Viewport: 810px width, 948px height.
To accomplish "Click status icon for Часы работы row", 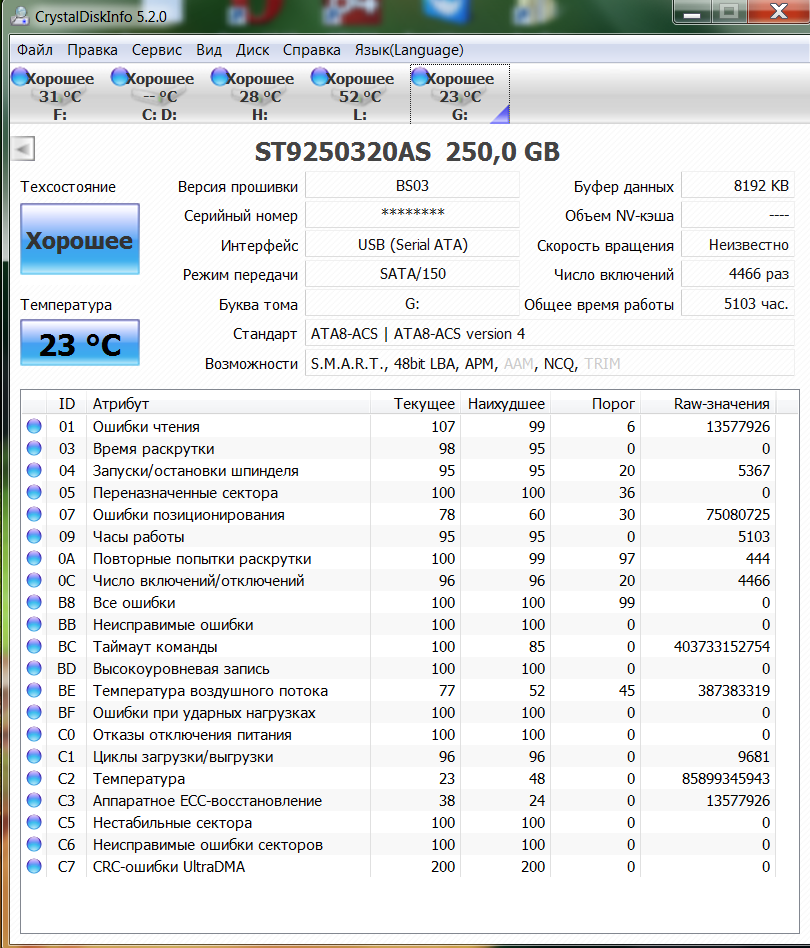I will (x=34, y=536).
